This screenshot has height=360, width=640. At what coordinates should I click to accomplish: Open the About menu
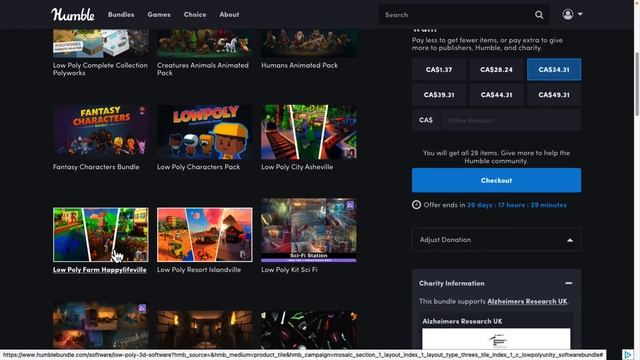(x=229, y=14)
